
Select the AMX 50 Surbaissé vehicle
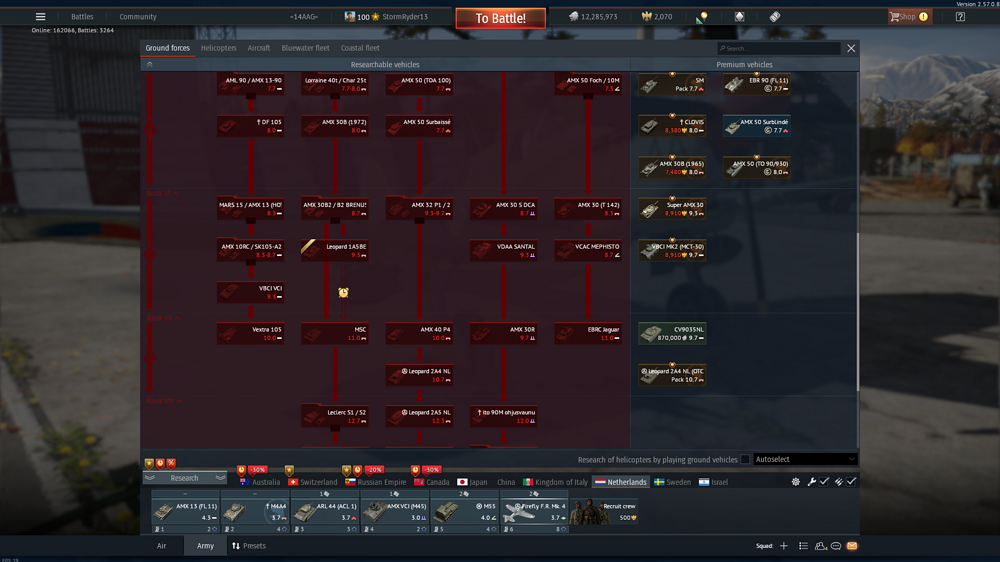pos(419,126)
